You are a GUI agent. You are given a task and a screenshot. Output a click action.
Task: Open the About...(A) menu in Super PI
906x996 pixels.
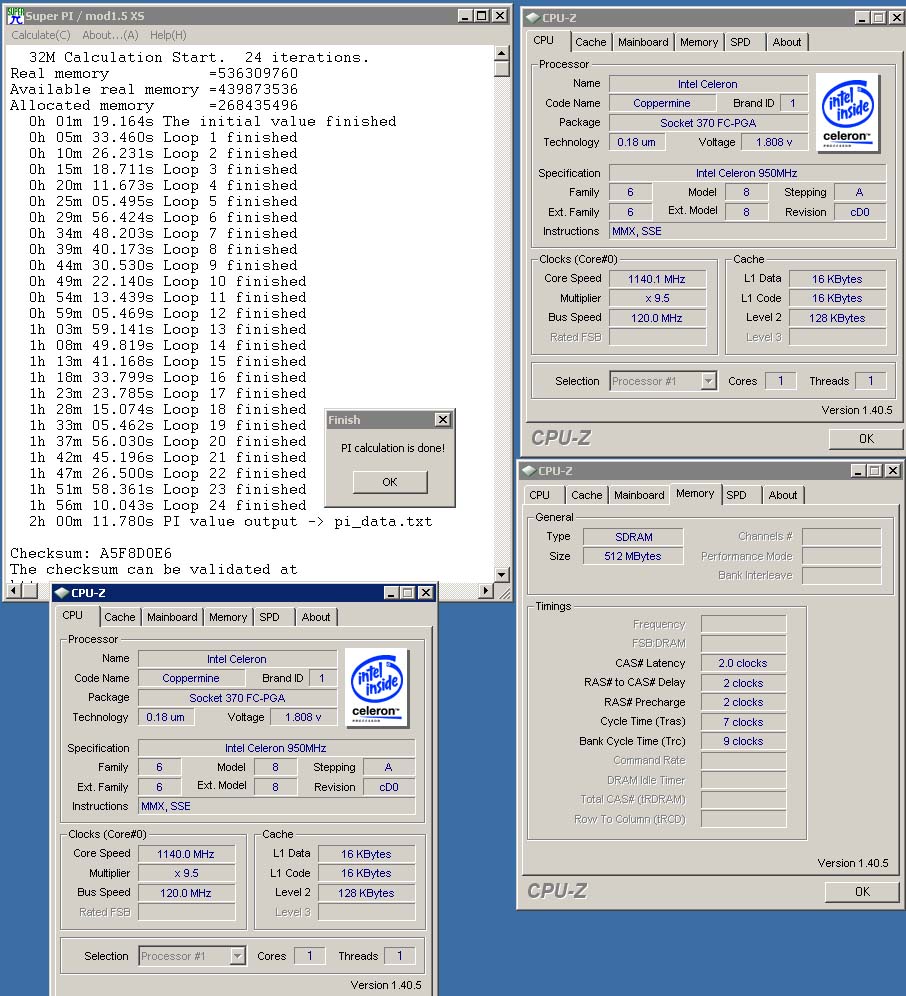pyautogui.click(x=110, y=35)
